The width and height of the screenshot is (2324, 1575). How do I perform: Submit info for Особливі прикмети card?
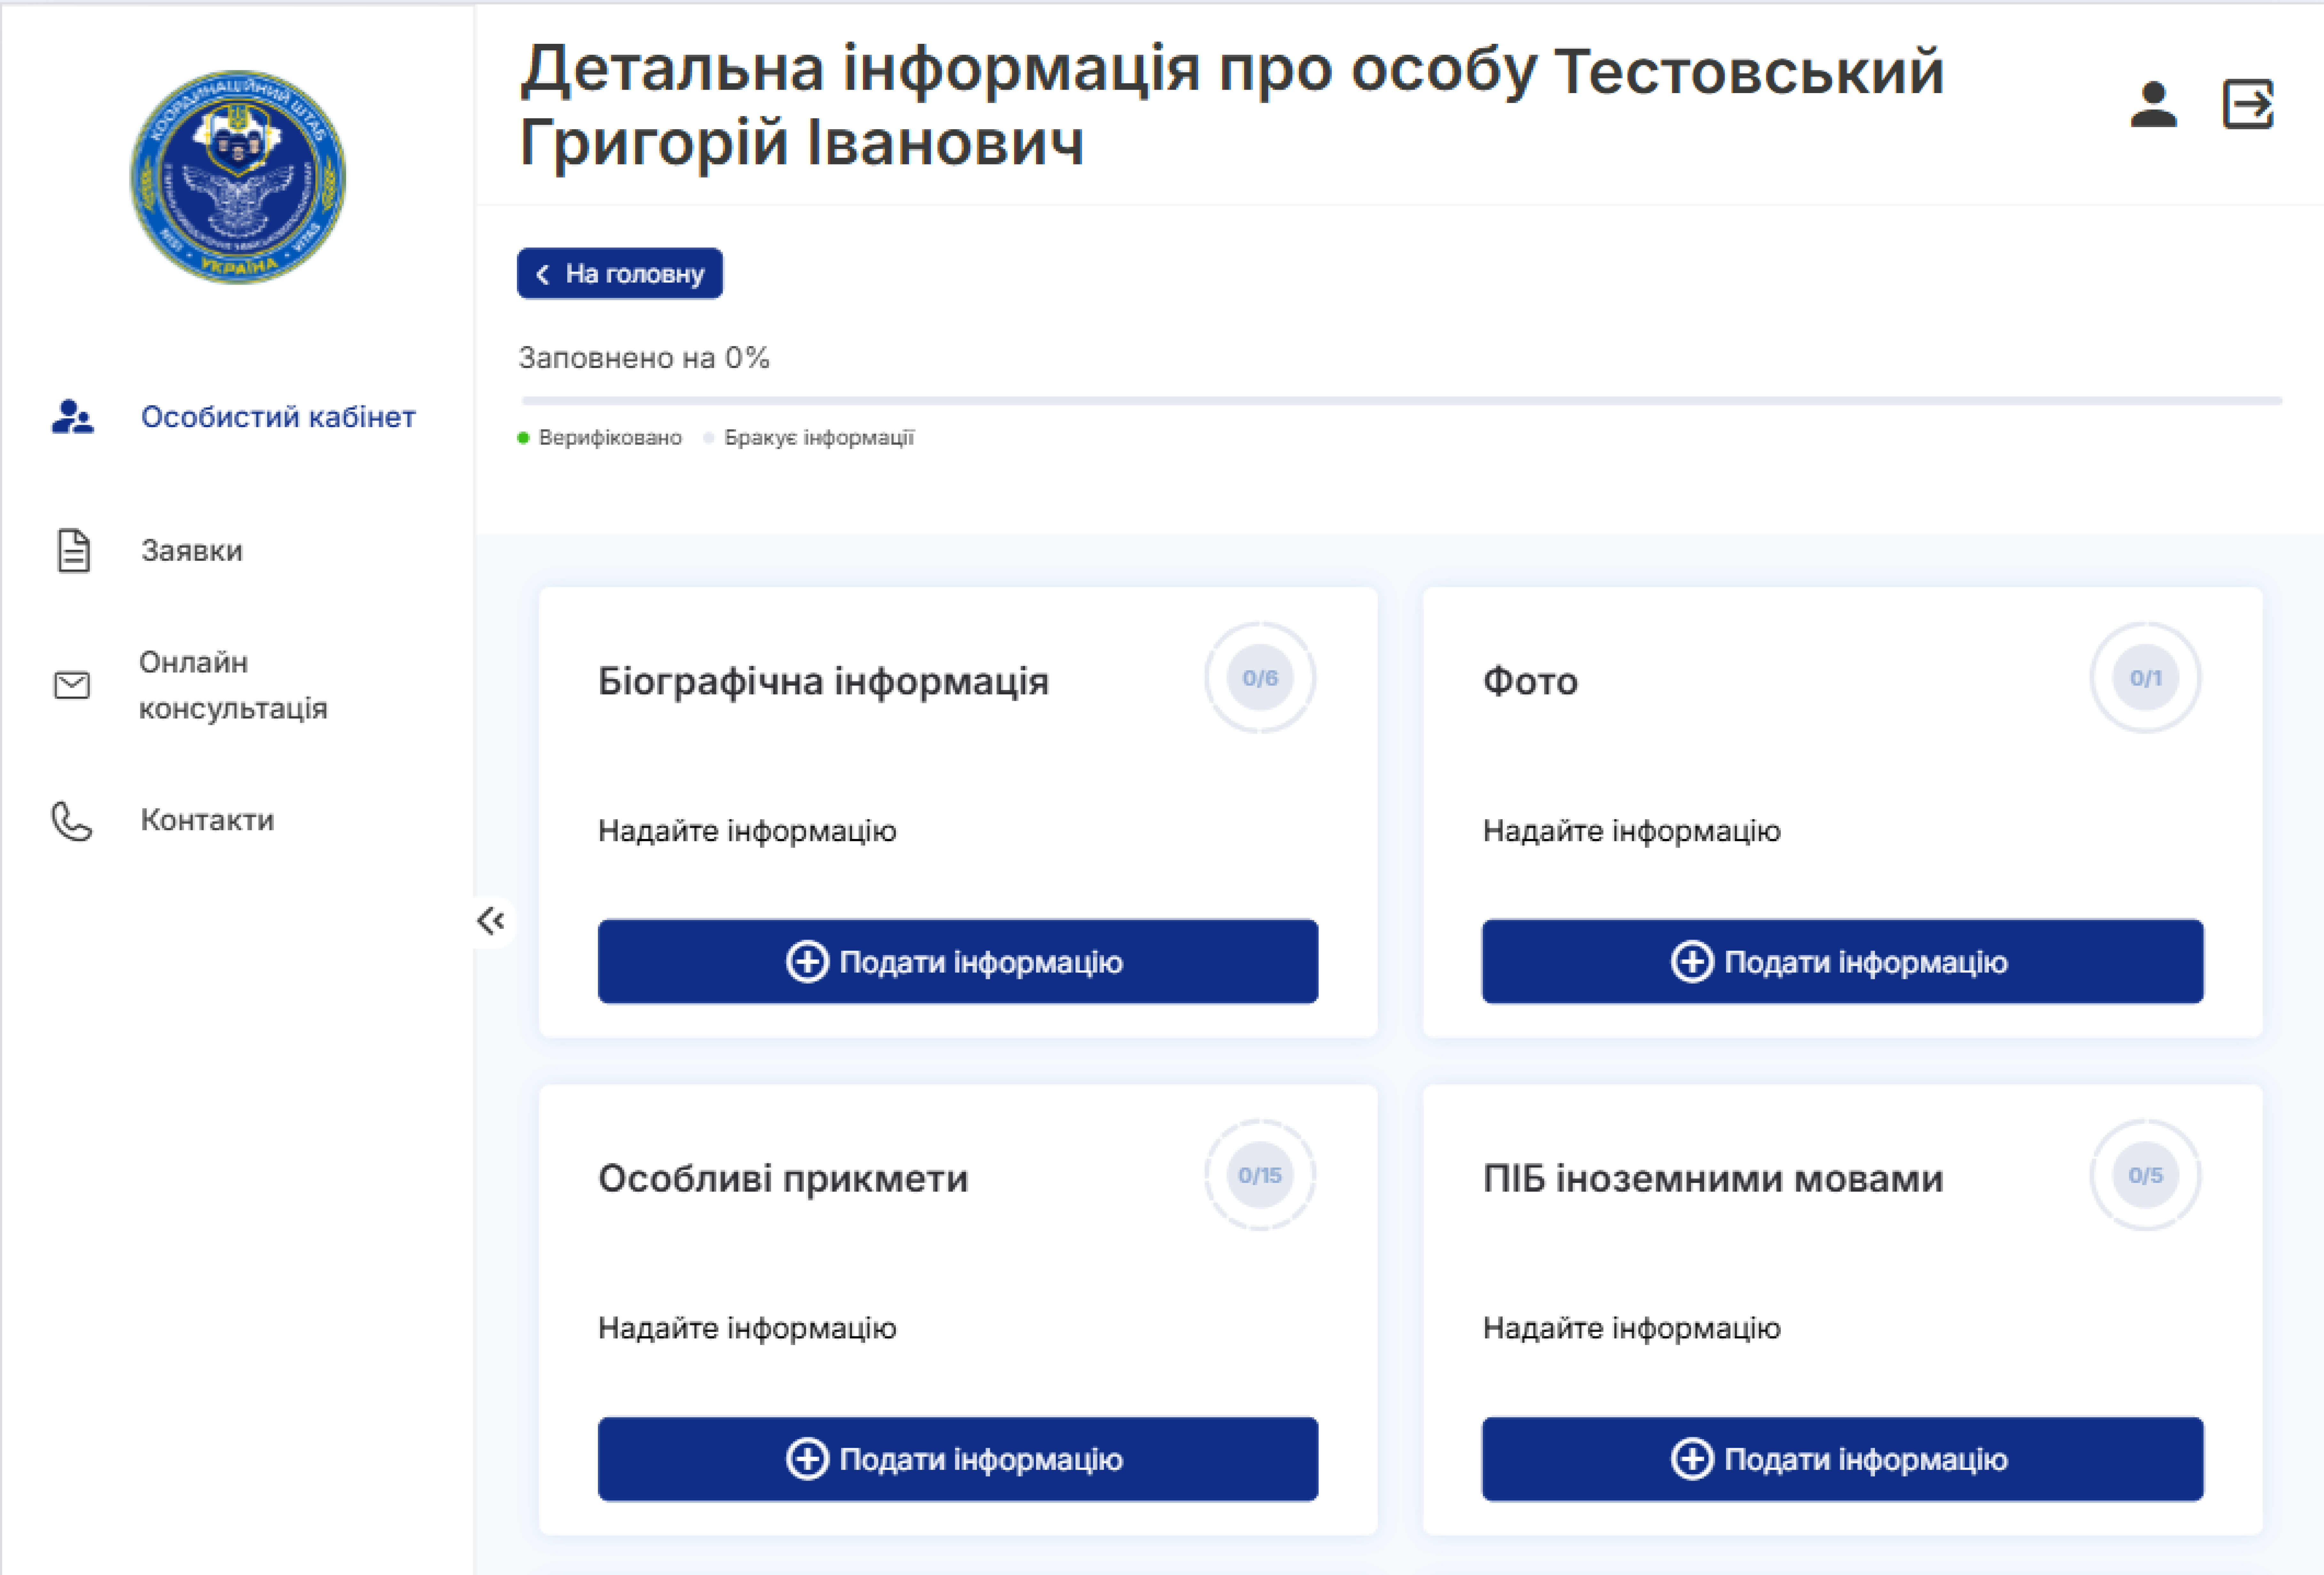tap(958, 1459)
